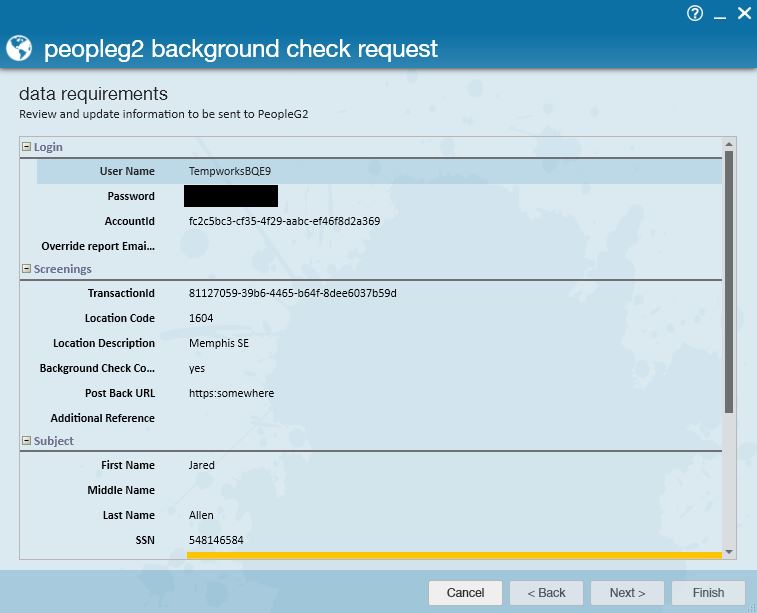Open the help question mark icon
This screenshot has width=757, height=613.
point(695,13)
